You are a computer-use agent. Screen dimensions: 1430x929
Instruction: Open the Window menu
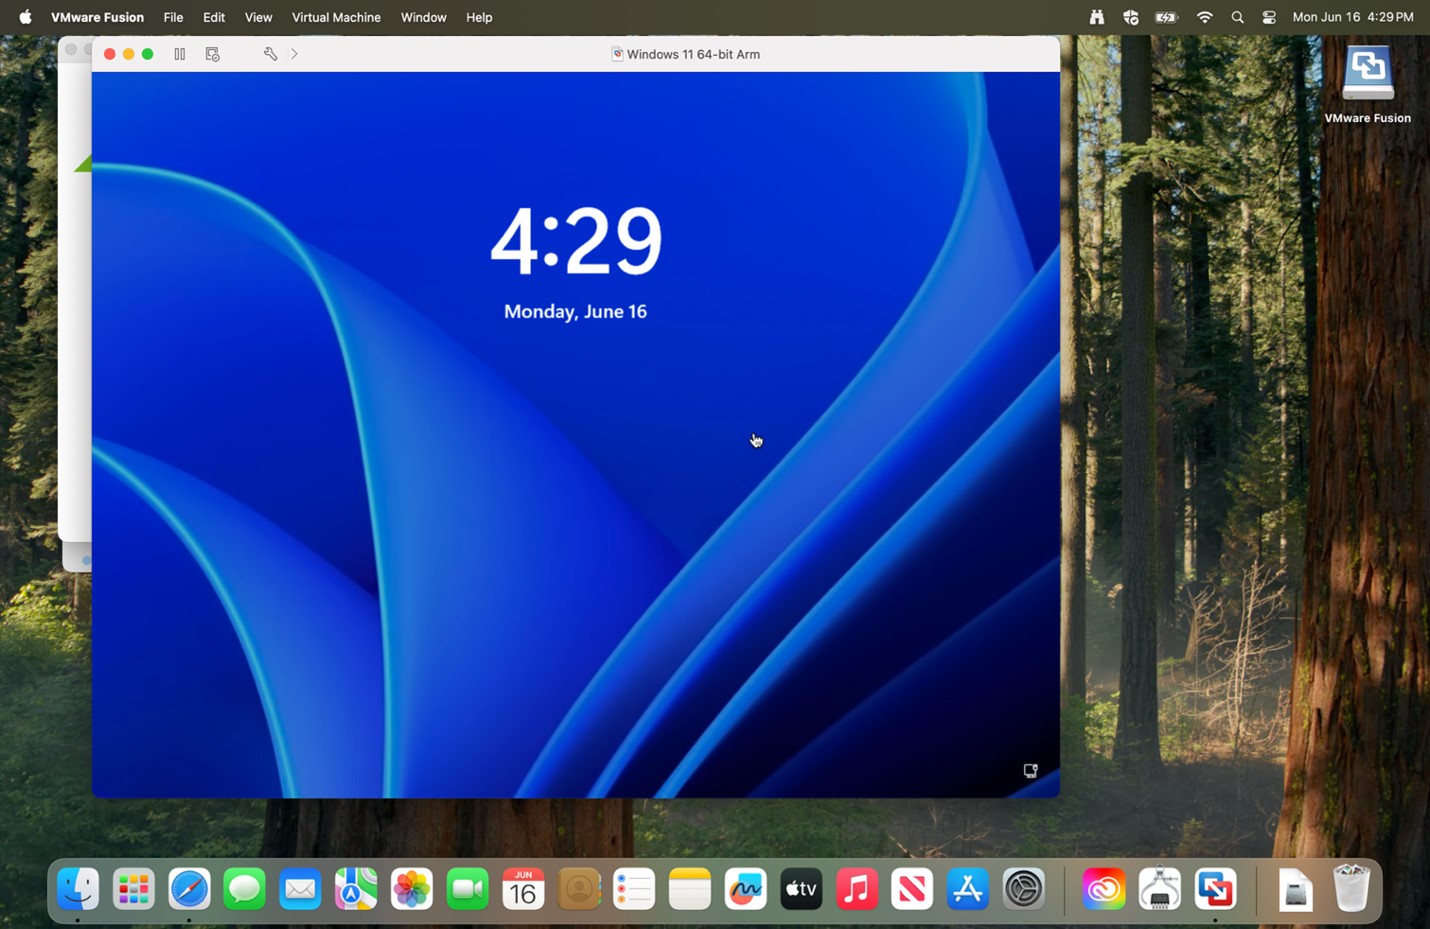tap(423, 17)
